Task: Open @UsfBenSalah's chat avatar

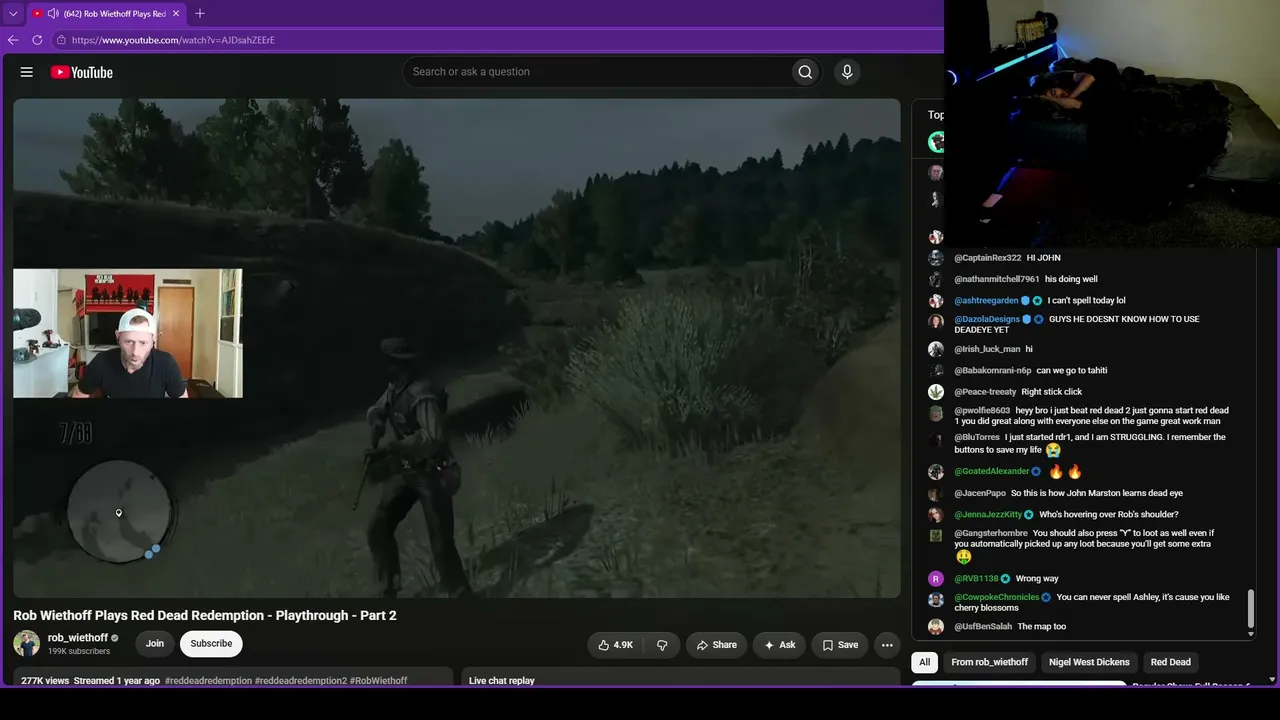Action: (x=936, y=627)
